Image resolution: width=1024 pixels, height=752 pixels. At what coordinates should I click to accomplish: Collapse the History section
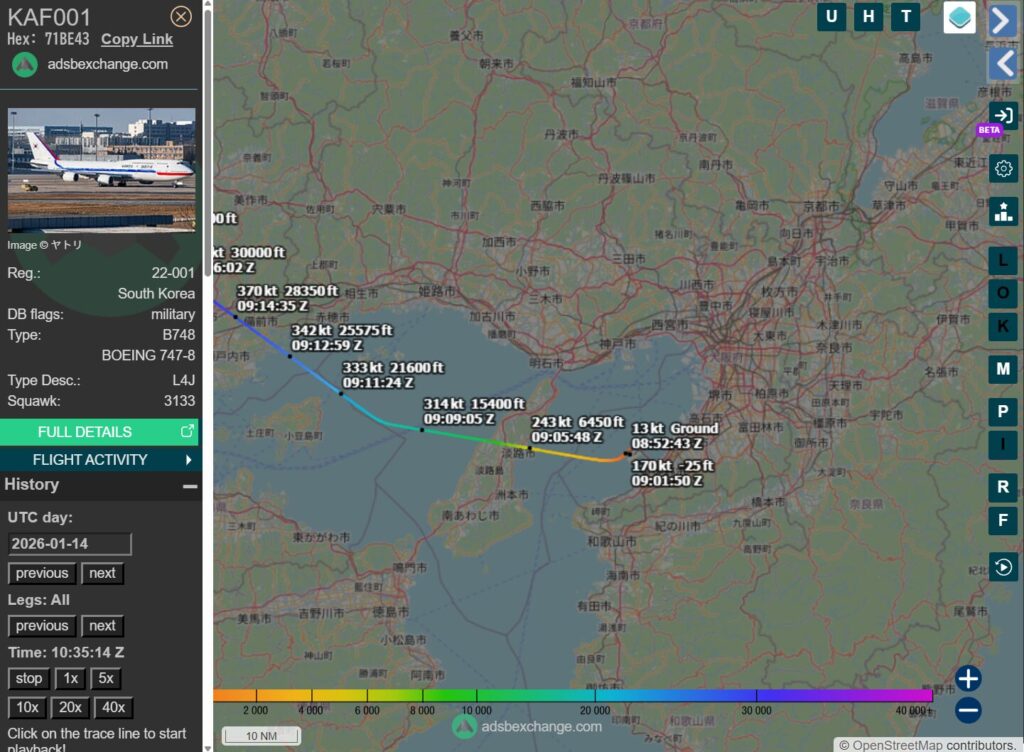click(189, 485)
